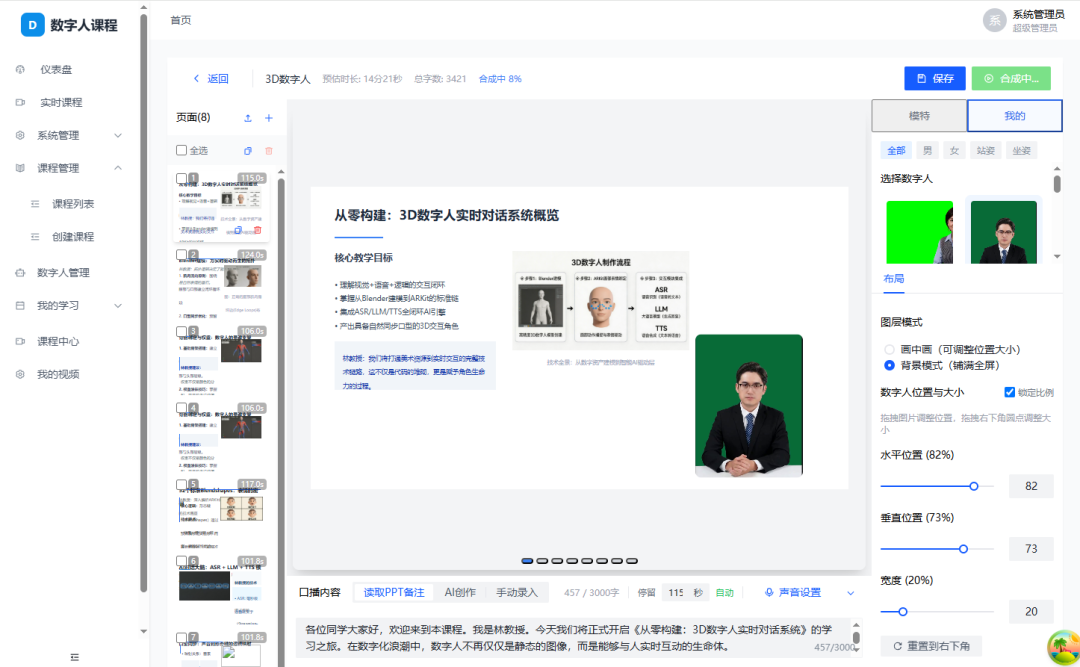Switch to the 模特 tab

[x=920, y=116]
